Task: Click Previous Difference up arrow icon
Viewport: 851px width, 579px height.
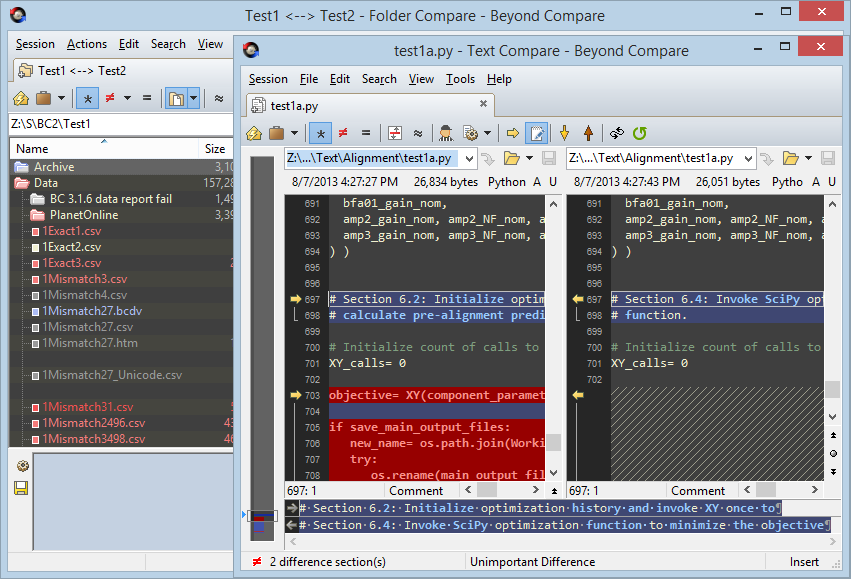Action: (588, 132)
